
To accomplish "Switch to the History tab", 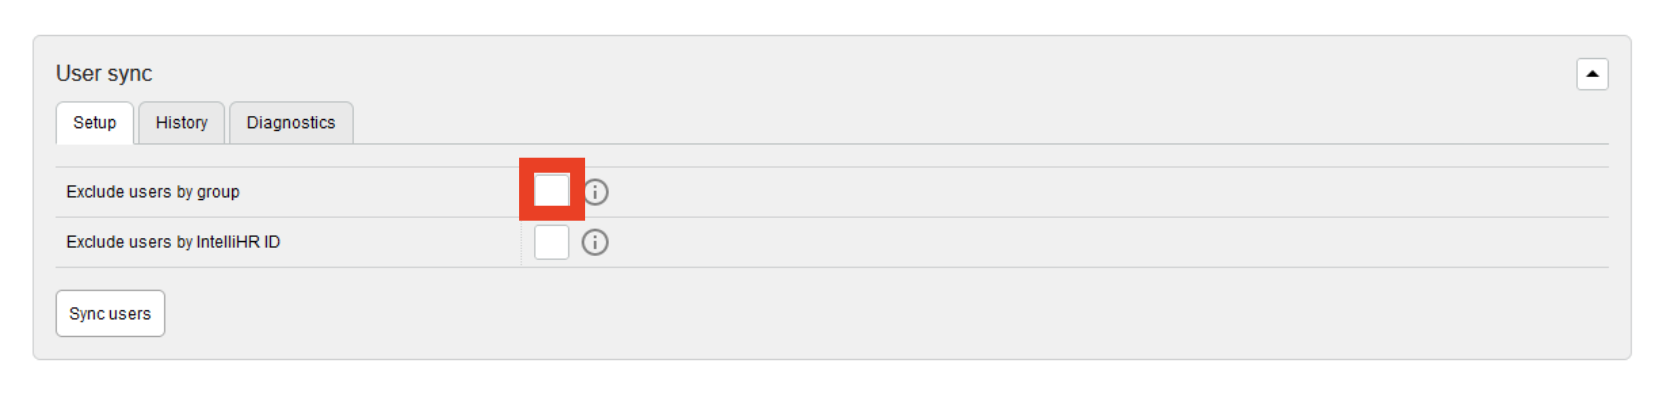I will (181, 123).
